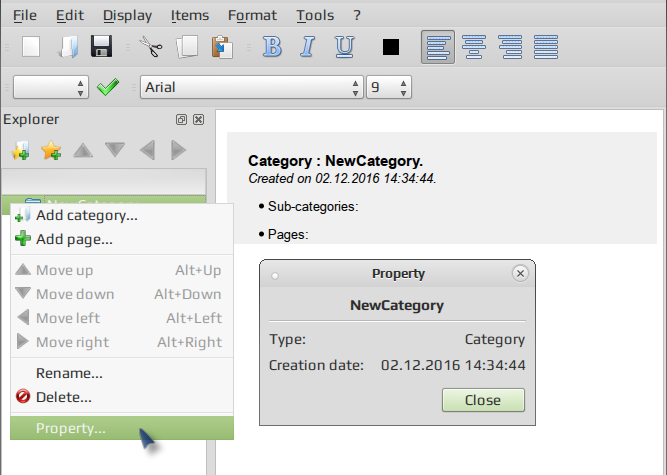Viewport: 667px width, 475px height.
Task: Click the Close button in Property dialog
Action: [x=483, y=400]
